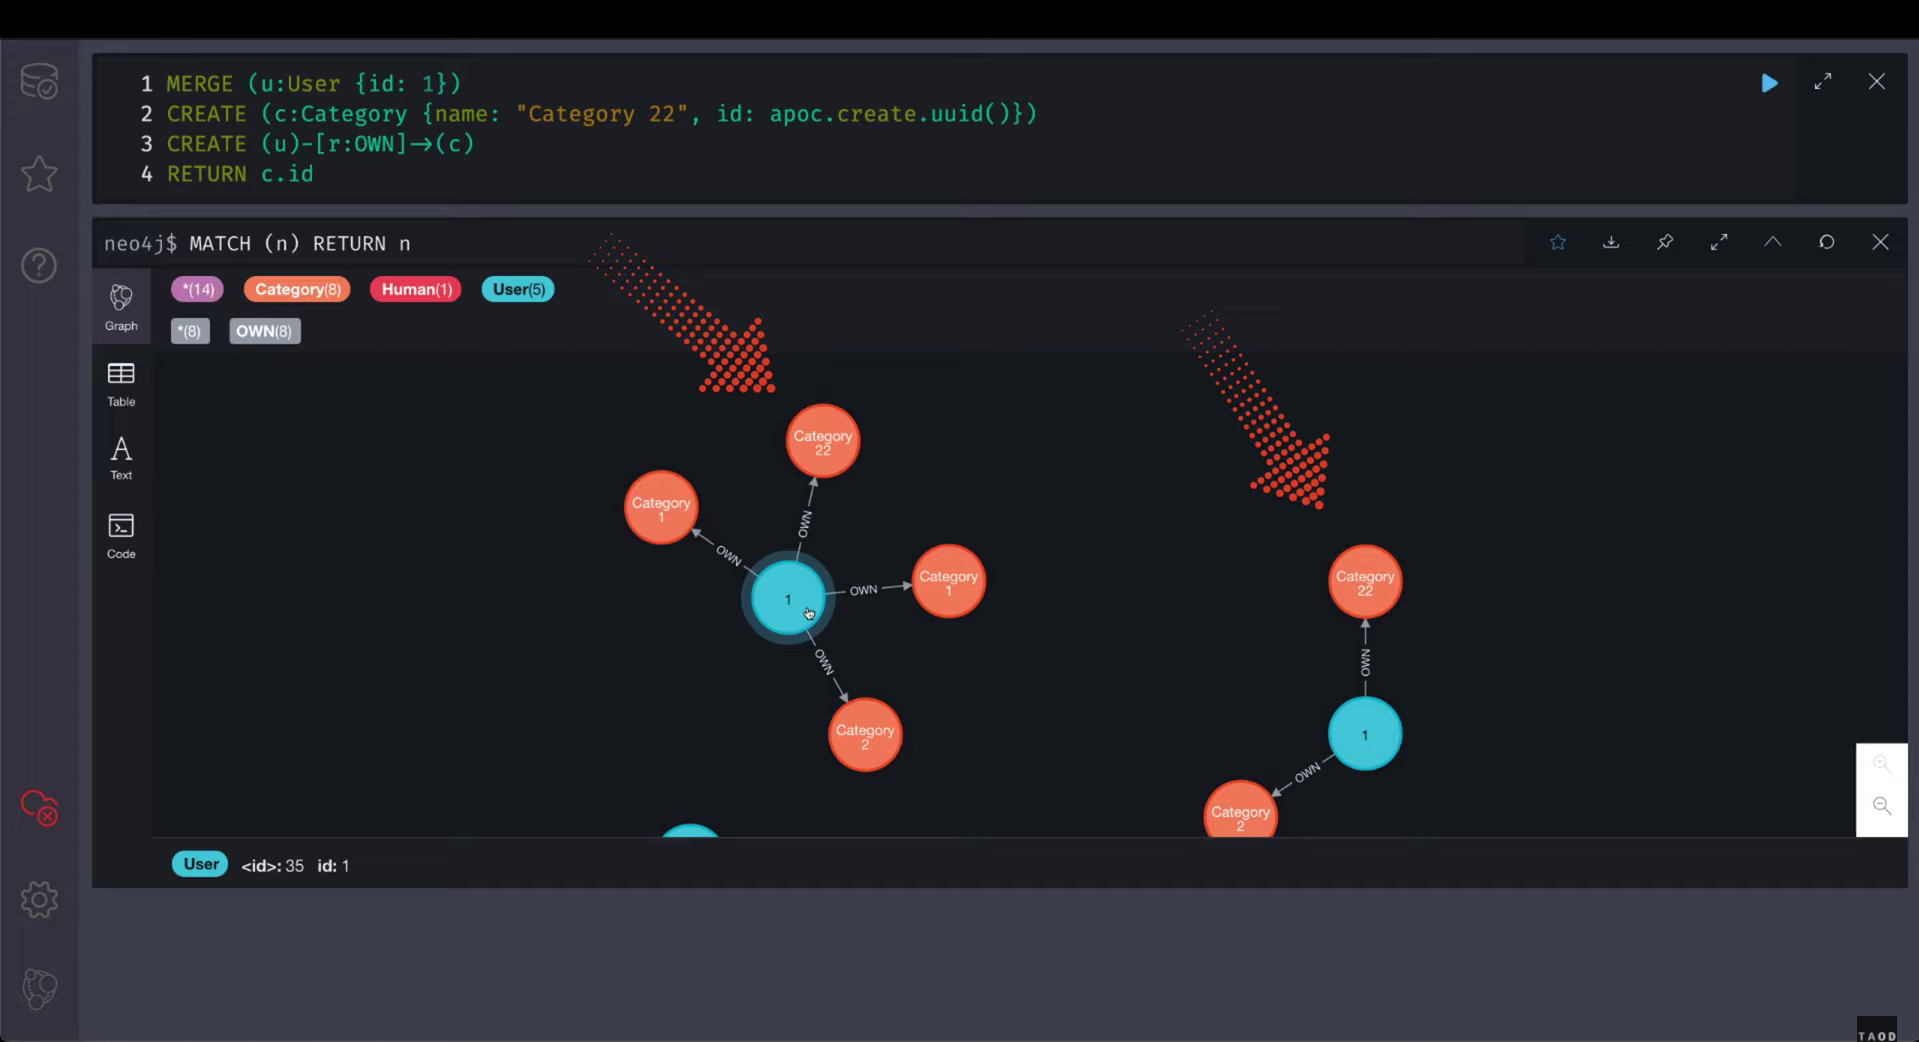Open the database information sidebar panel
This screenshot has width=1919, height=1042.
click(x=39, y=81)
